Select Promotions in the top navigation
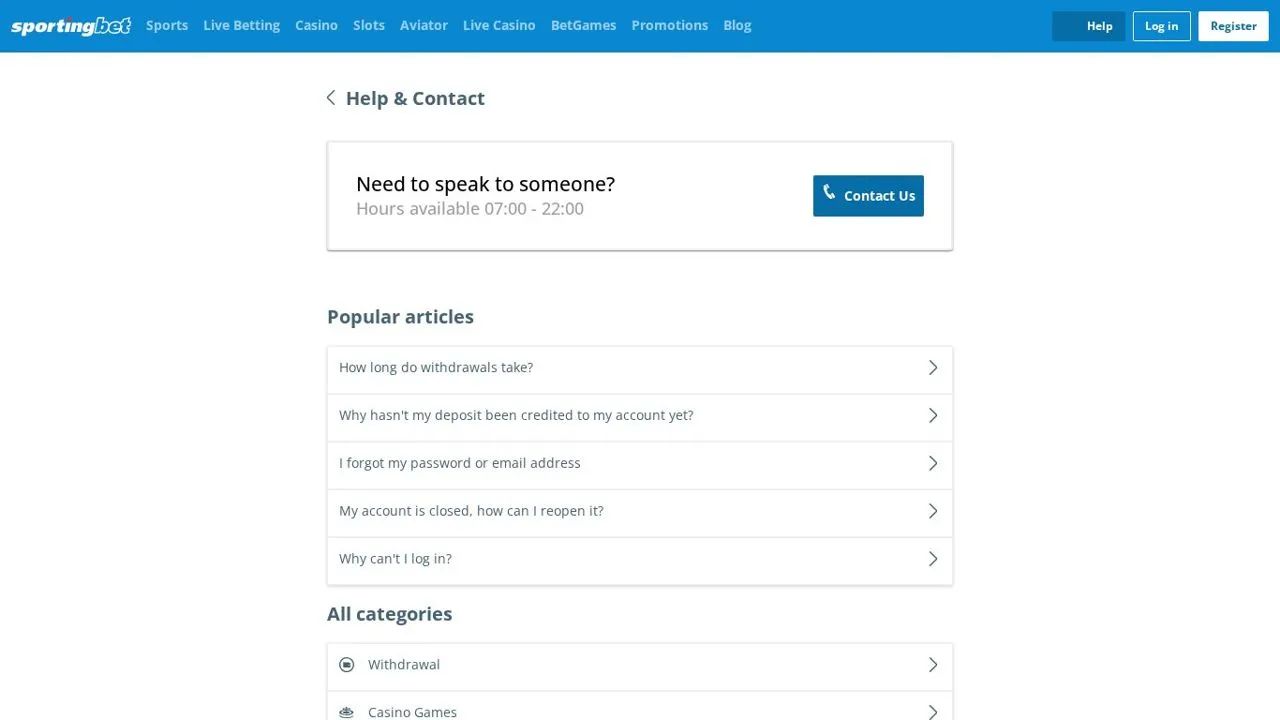The height and width of the screenshot is (720, 1280). click(x=670, y=25)
